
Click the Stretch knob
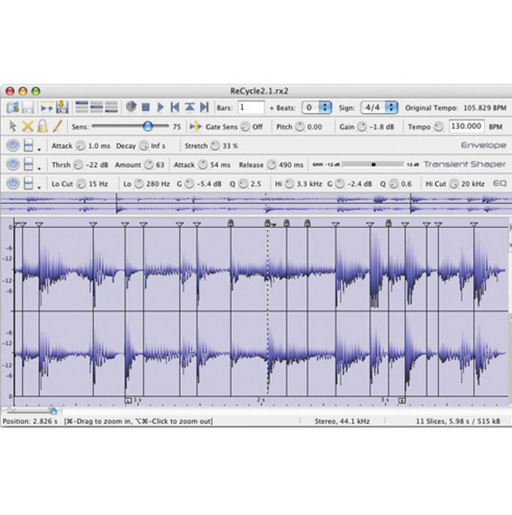[x=215, y=146]
